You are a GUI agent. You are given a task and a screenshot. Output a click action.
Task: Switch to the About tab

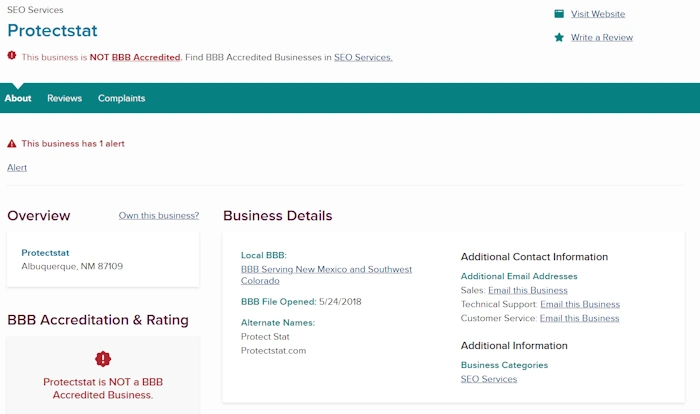pyautogui.click(x=18, y=98)
